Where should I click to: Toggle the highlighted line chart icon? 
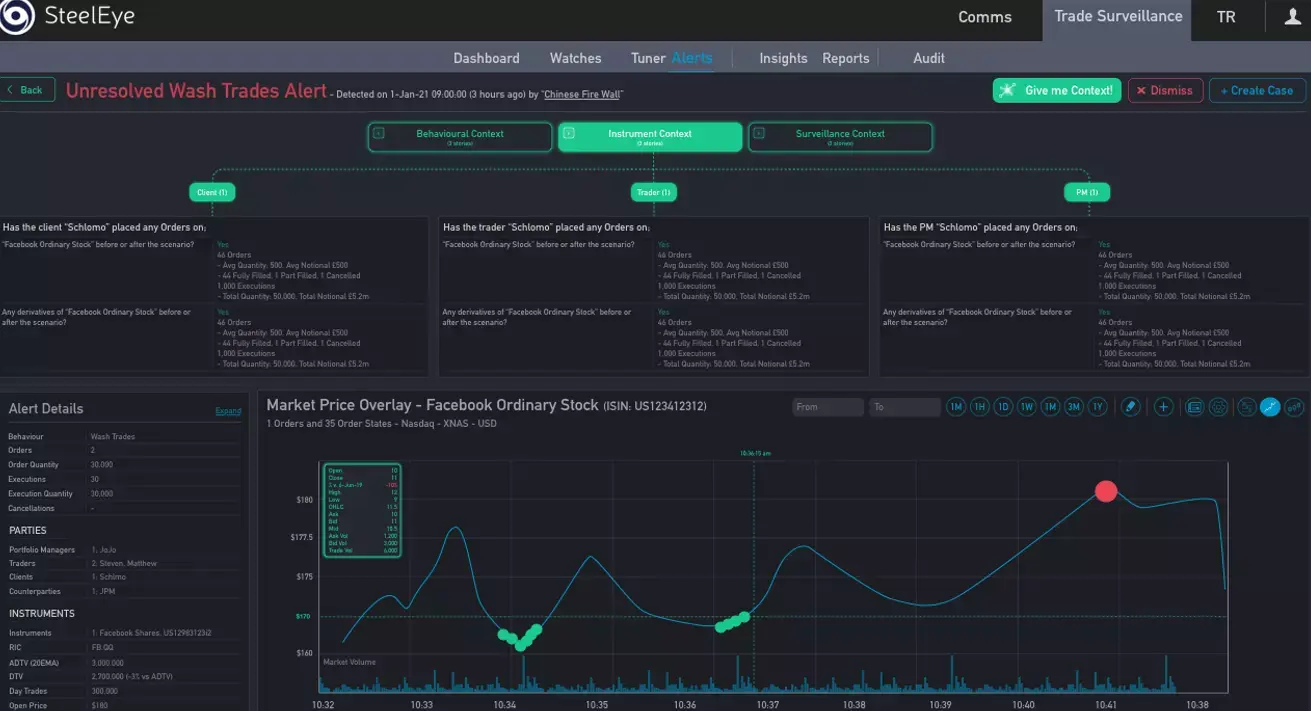tap(1270, 407)
